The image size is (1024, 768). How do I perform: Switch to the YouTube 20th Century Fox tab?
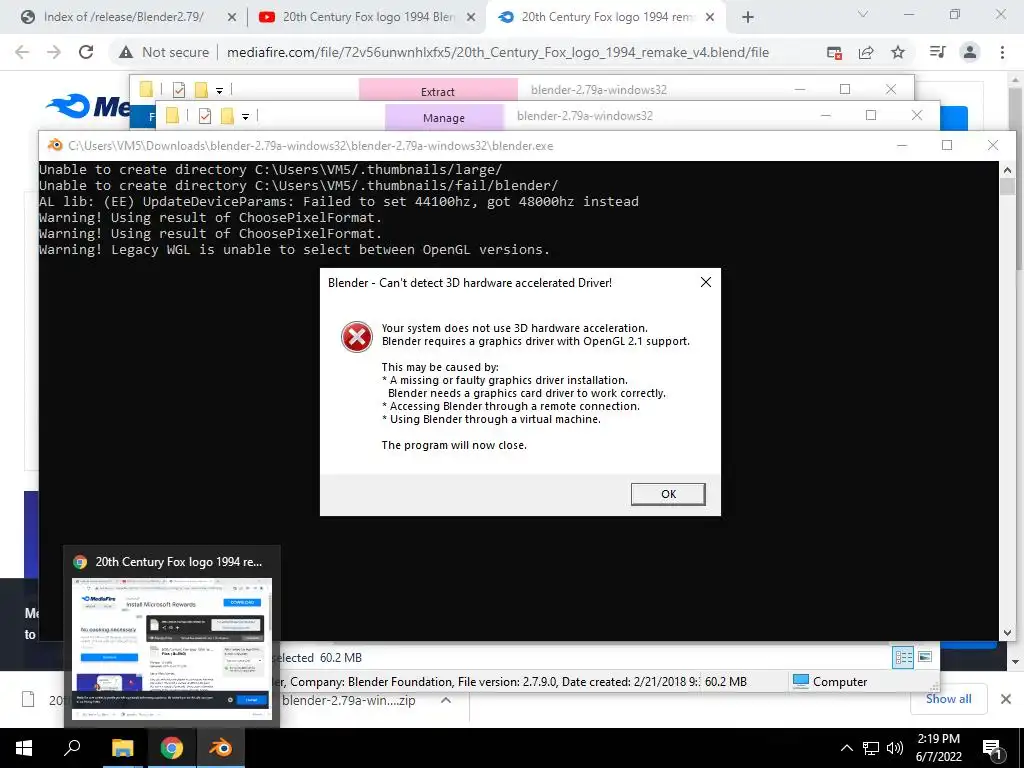(369, 17)
